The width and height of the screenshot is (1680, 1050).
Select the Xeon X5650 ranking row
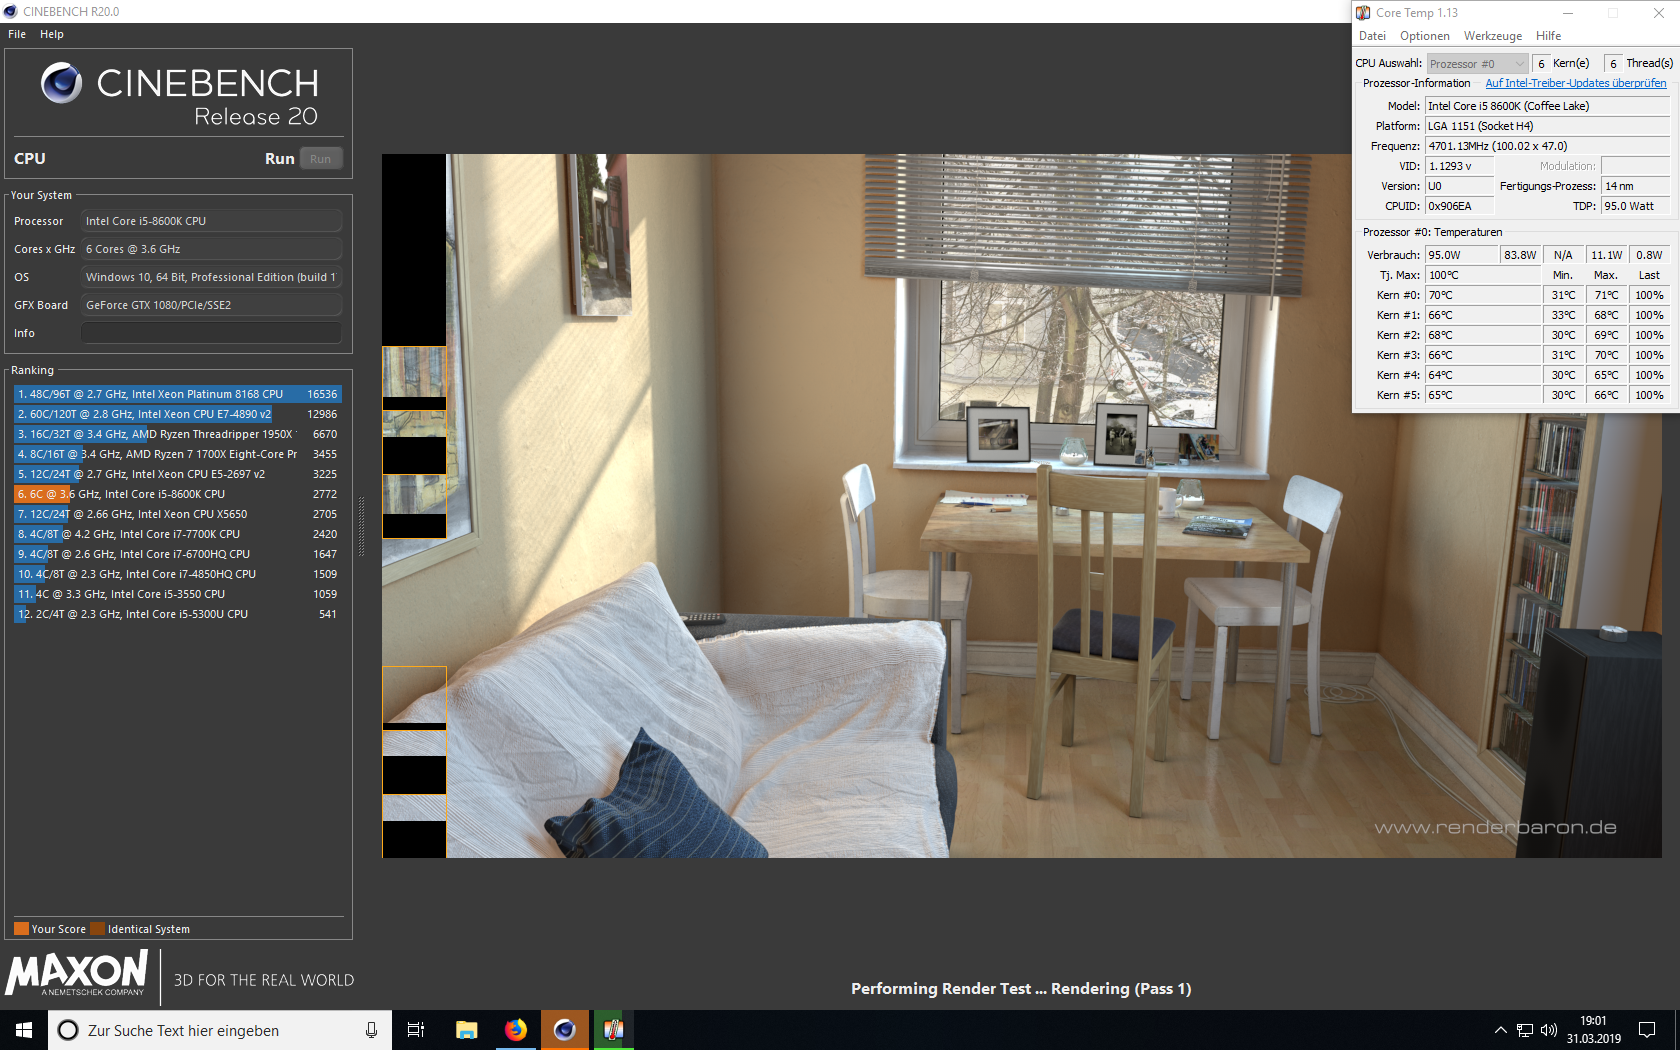177,514
